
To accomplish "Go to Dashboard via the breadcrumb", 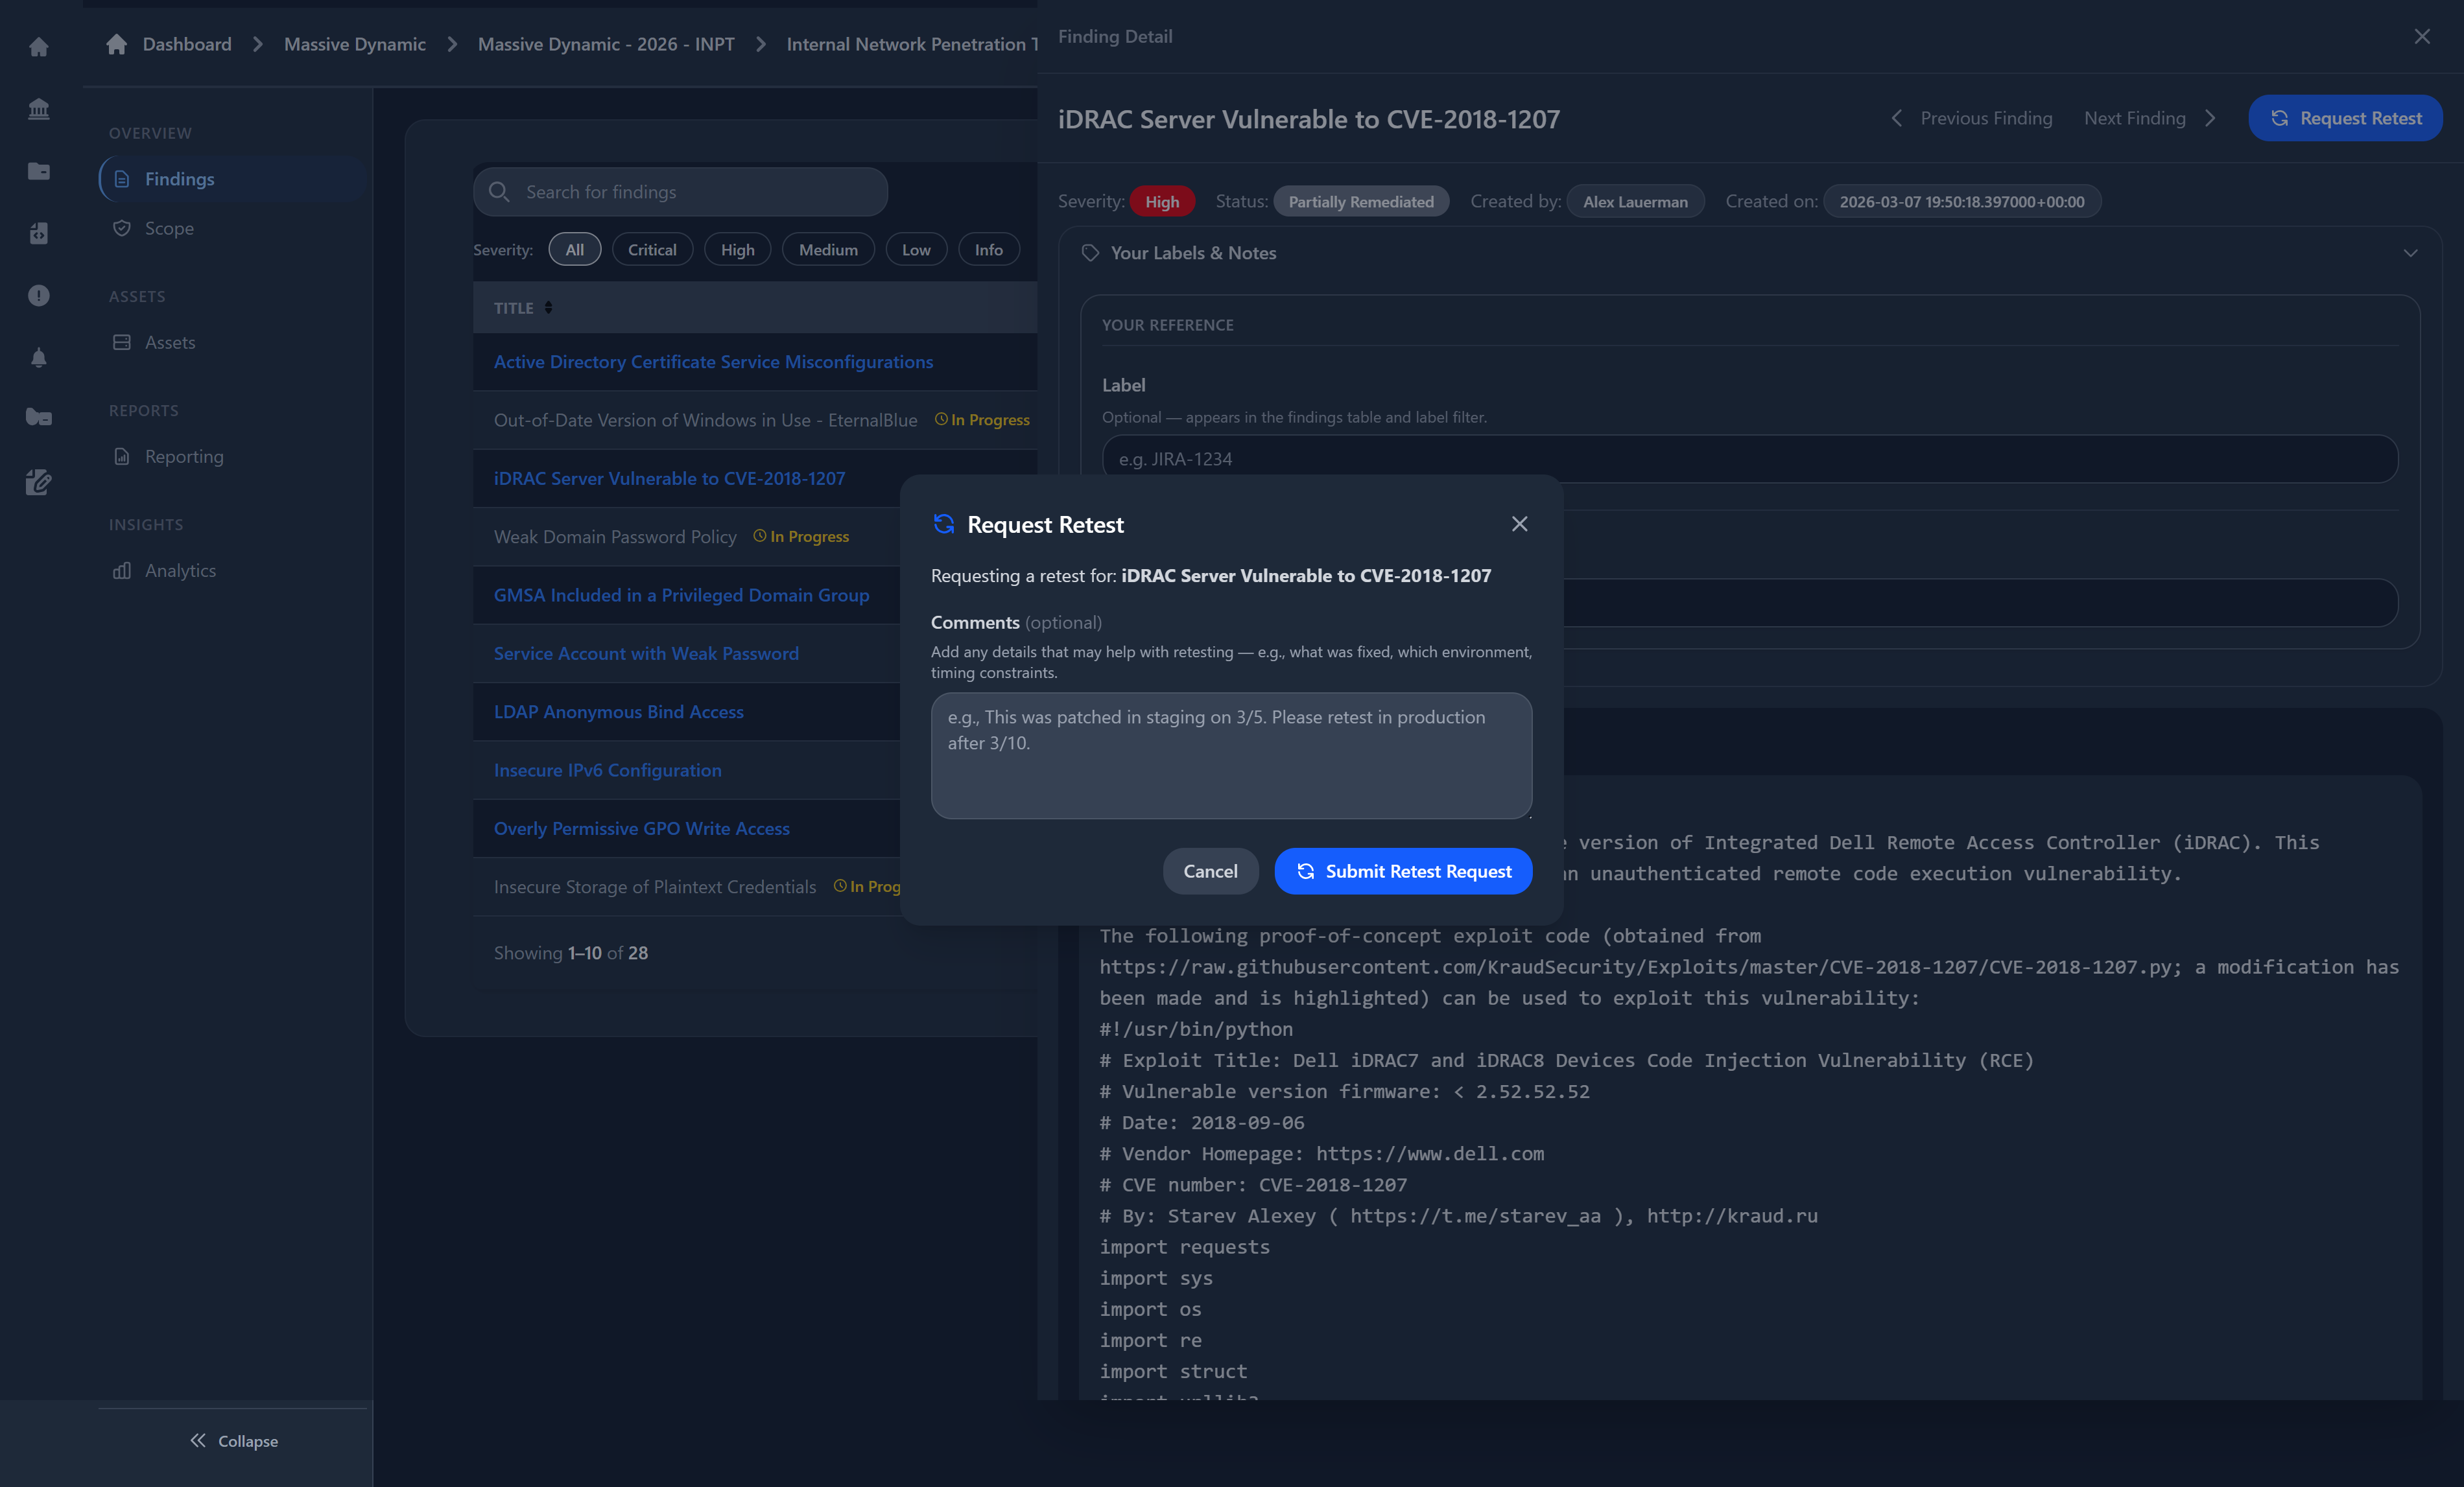I will coord(187,44).
